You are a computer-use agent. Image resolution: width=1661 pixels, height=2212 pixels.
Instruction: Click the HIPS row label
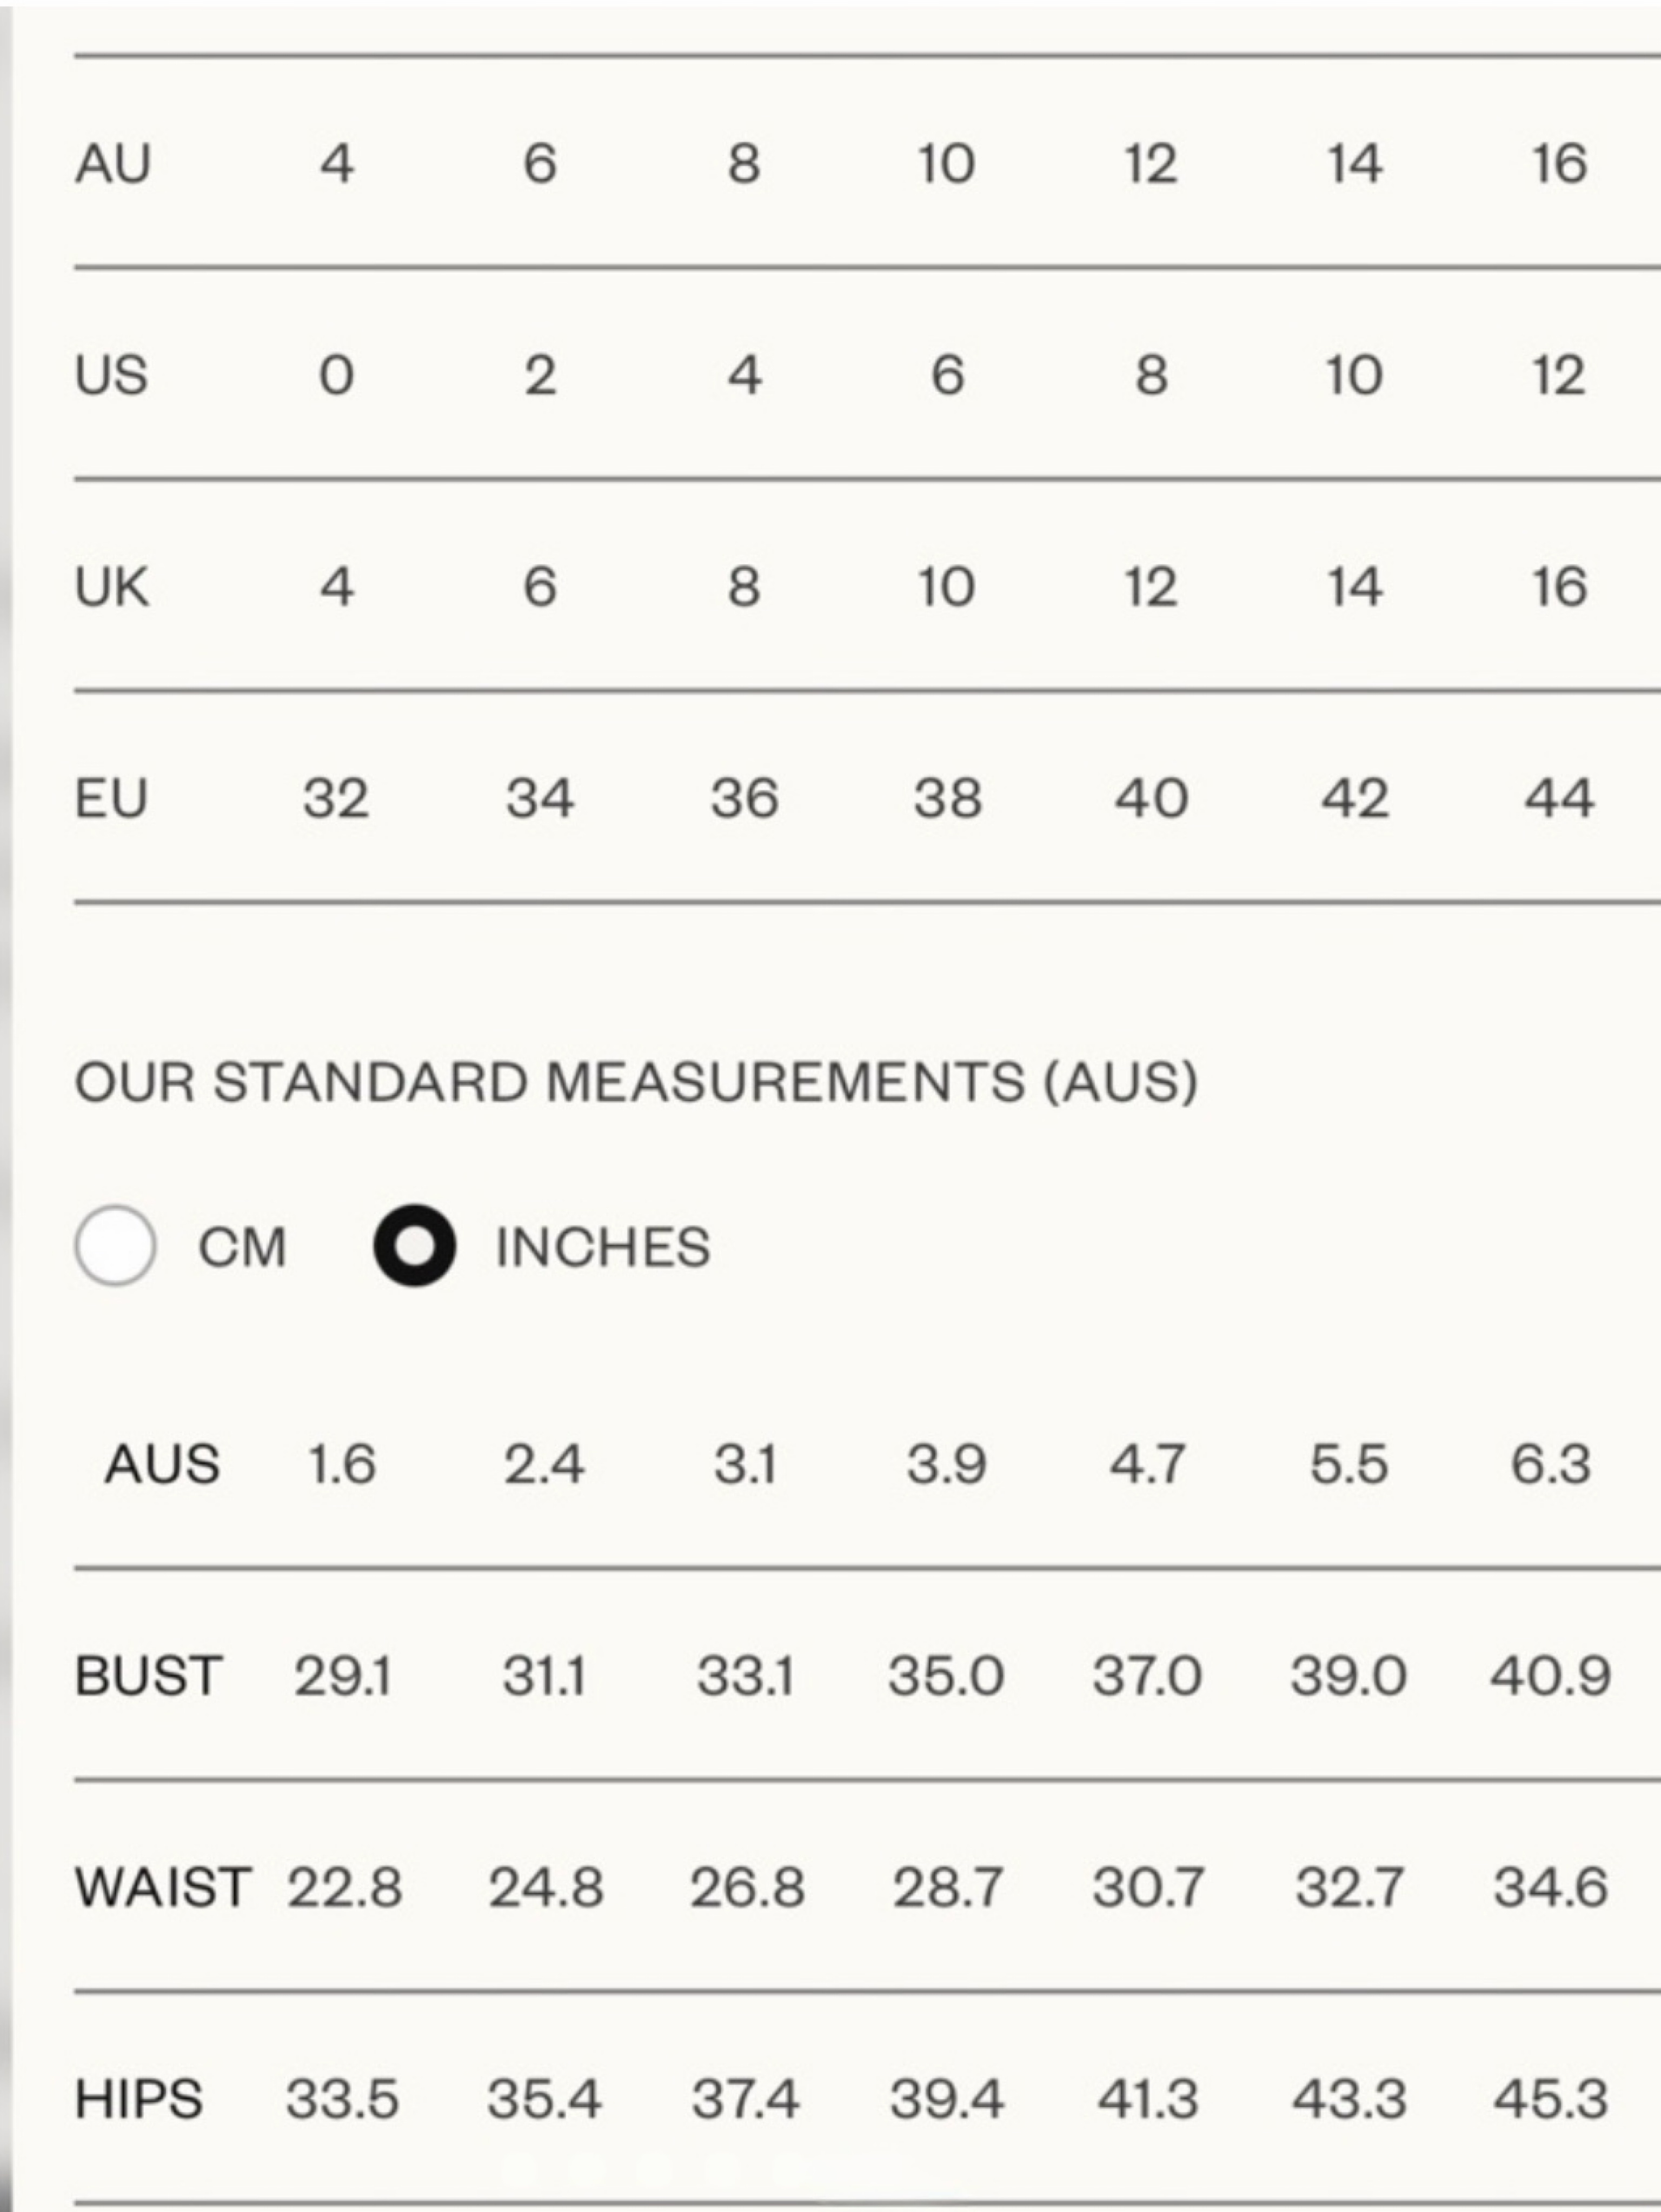[139, 2098]
